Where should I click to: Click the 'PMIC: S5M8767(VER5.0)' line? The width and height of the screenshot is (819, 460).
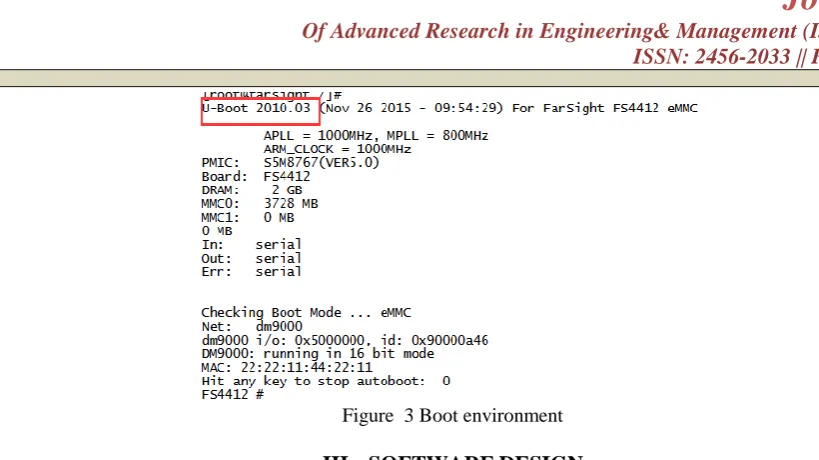click(x=290, y=163)
